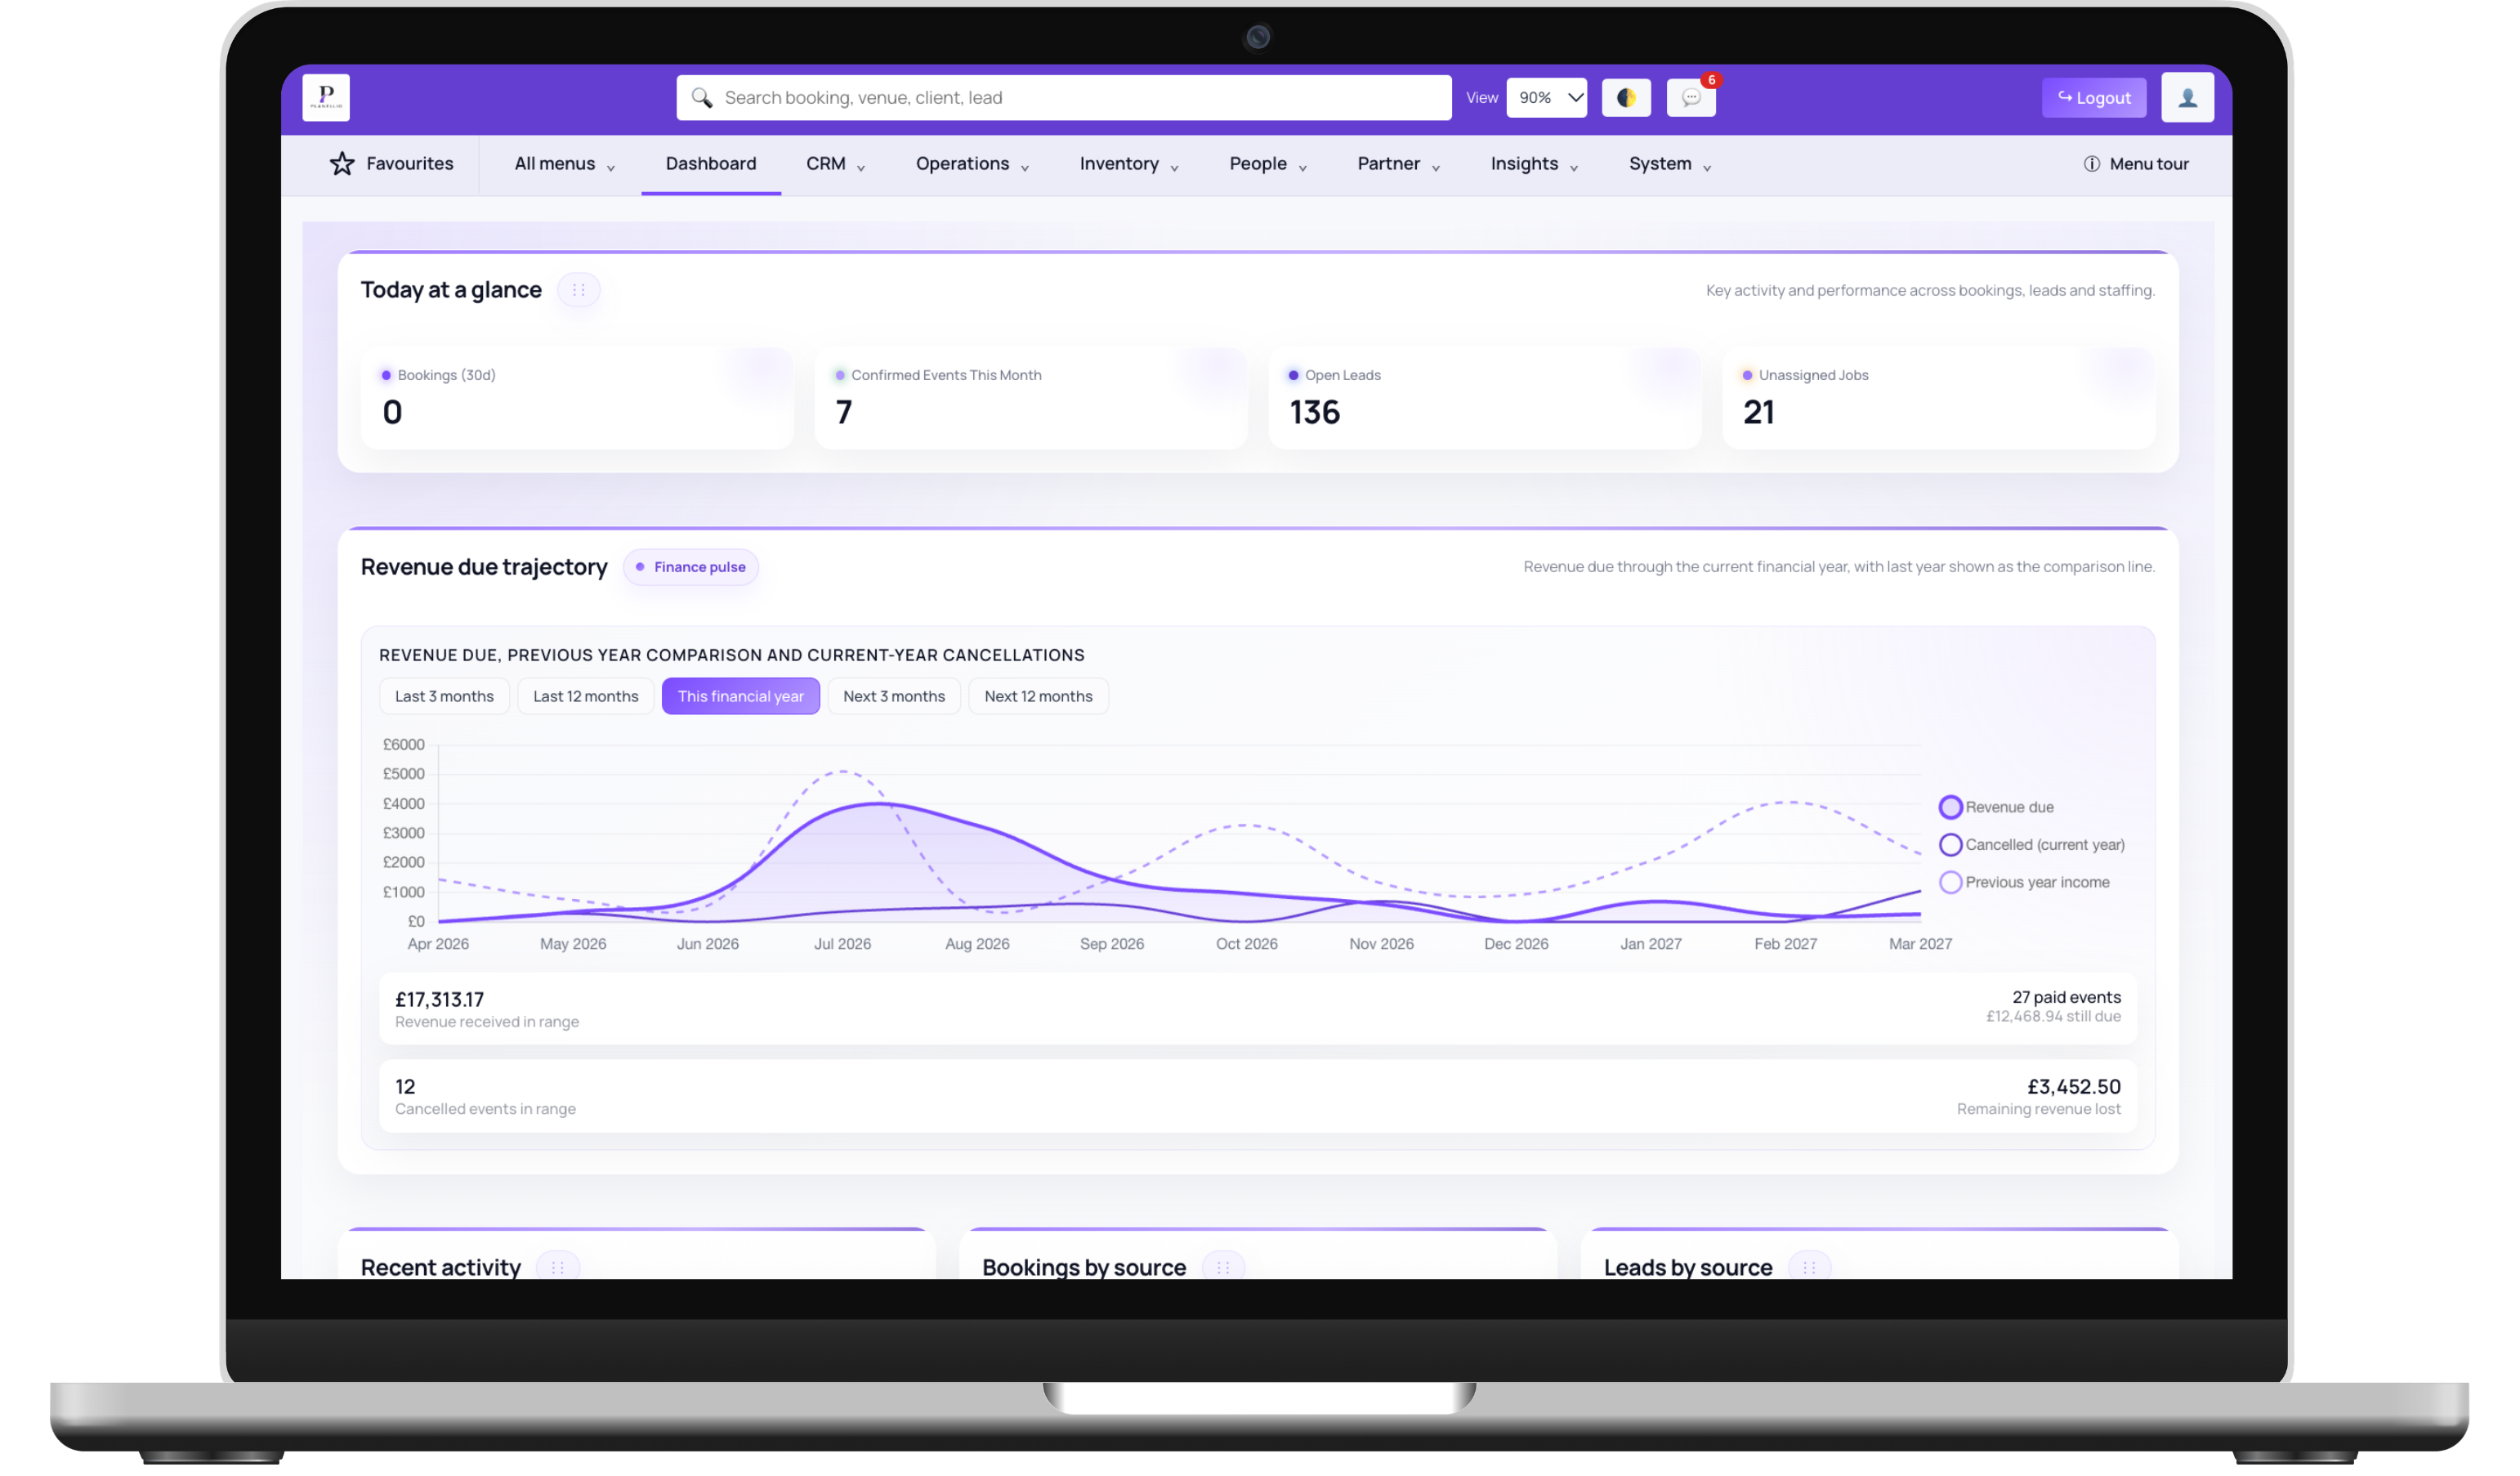Select the Next 12 months range
This screenshot has width=2520, height=1476.
tap(1039, 697)
